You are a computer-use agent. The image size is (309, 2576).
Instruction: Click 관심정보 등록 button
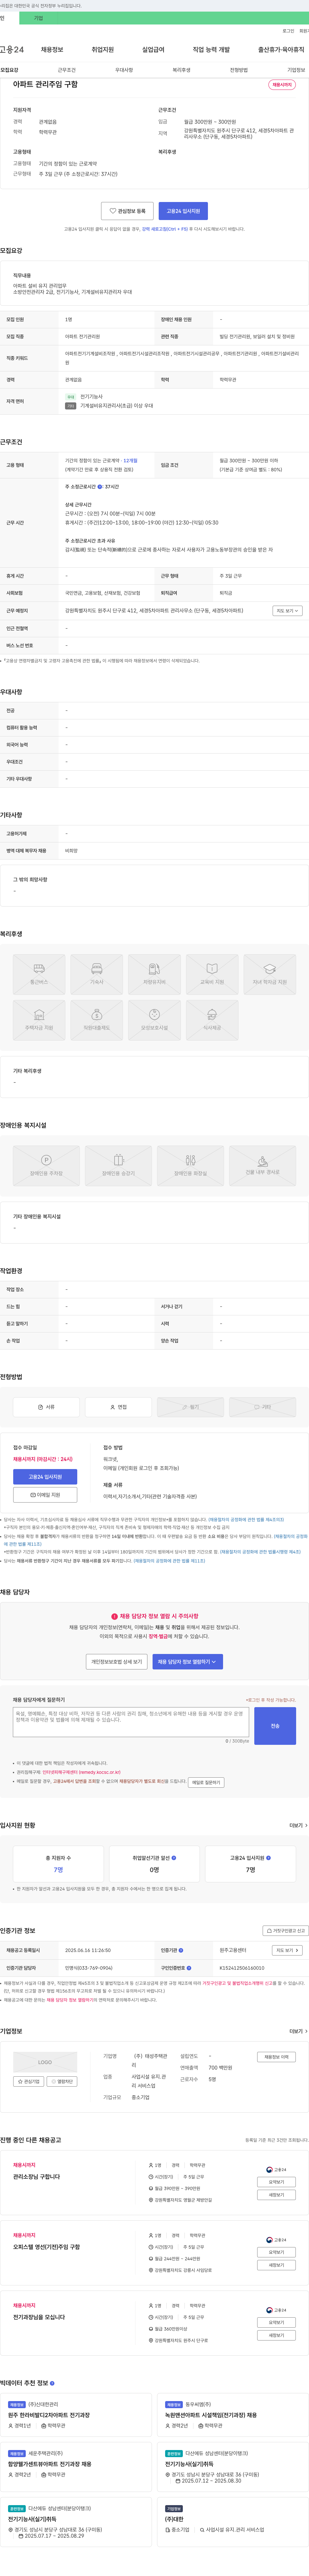(127, 211)
